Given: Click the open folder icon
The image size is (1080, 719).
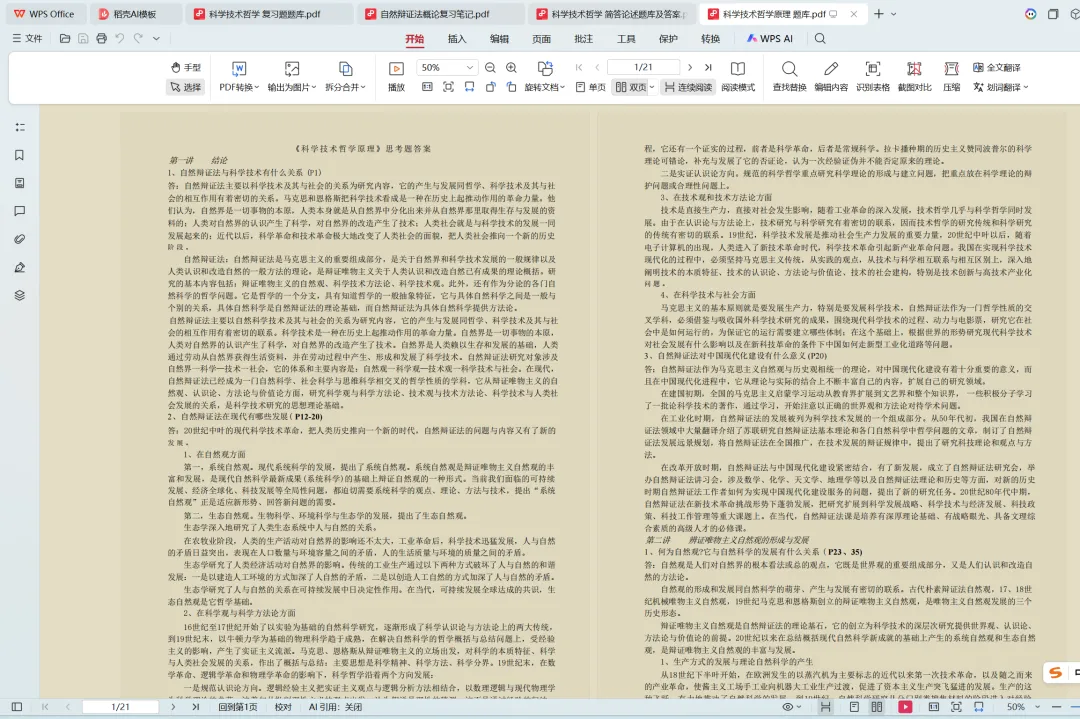Looking at the screenshot, I should coord(65,39).
